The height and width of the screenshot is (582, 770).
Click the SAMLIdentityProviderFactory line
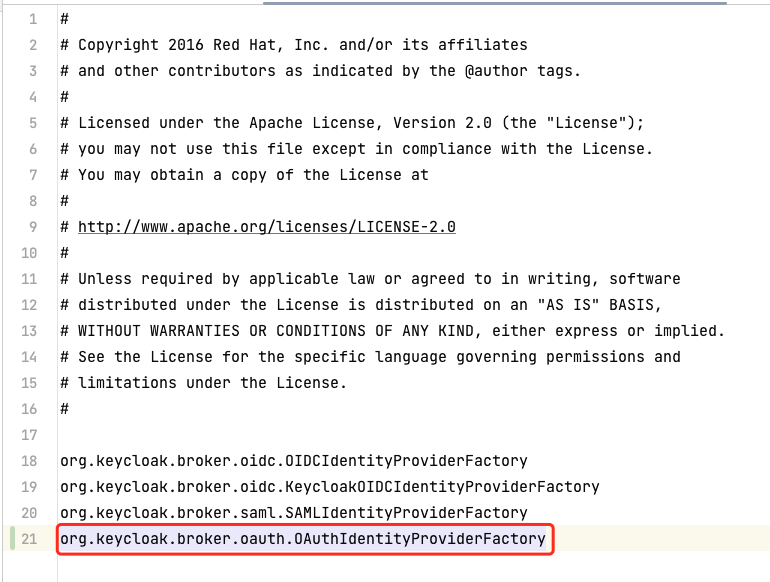(294, 513)
